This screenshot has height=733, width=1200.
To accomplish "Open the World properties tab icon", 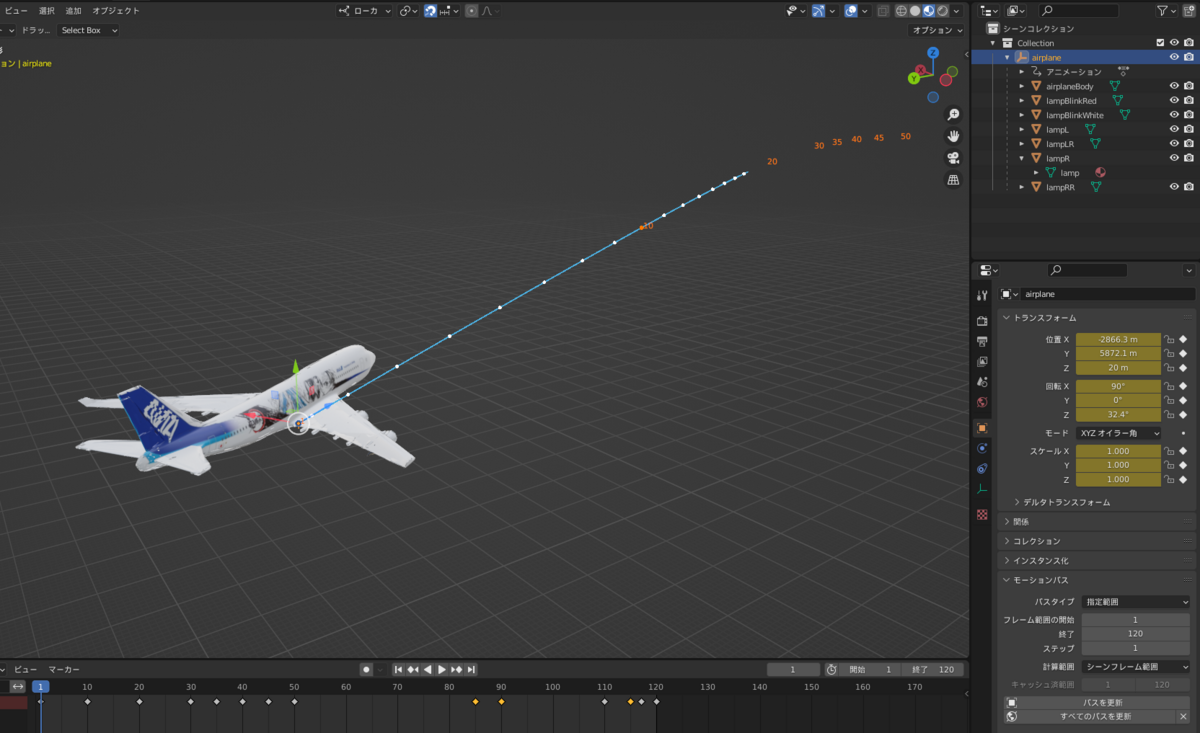I will point(982,403).
